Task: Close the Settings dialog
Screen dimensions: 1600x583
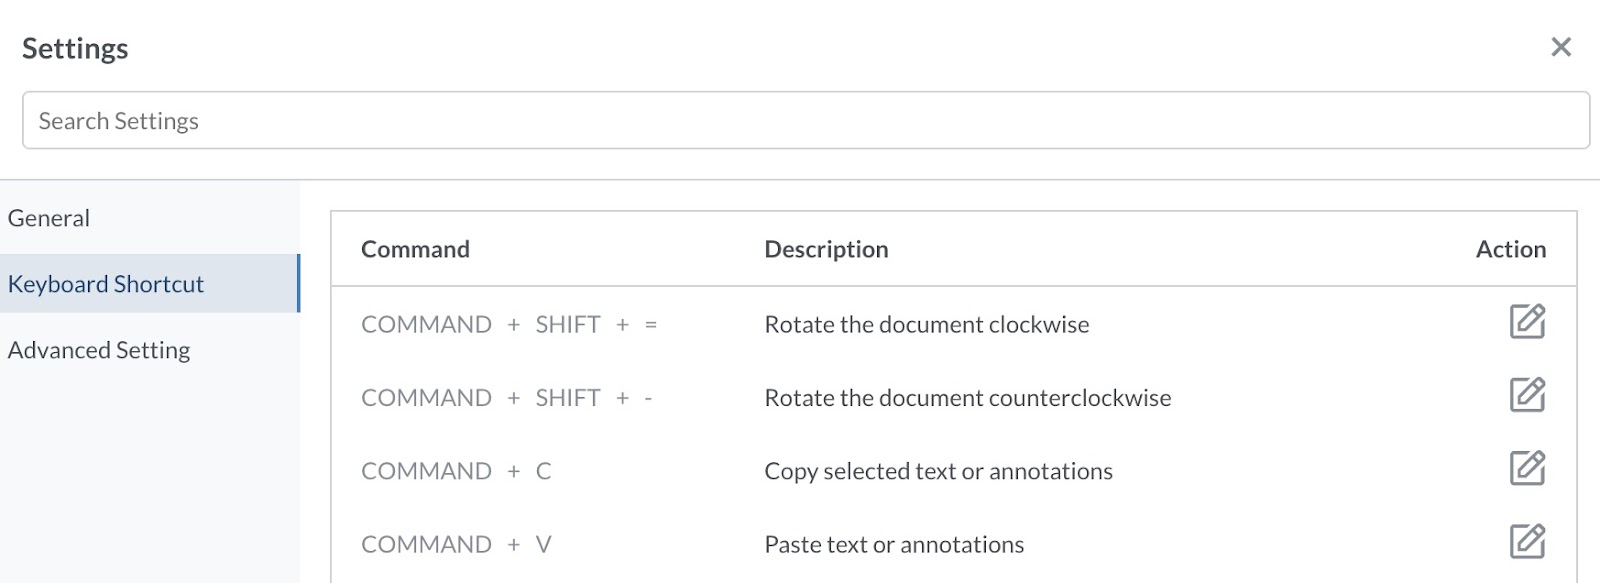Action: tap(1561, 47)
